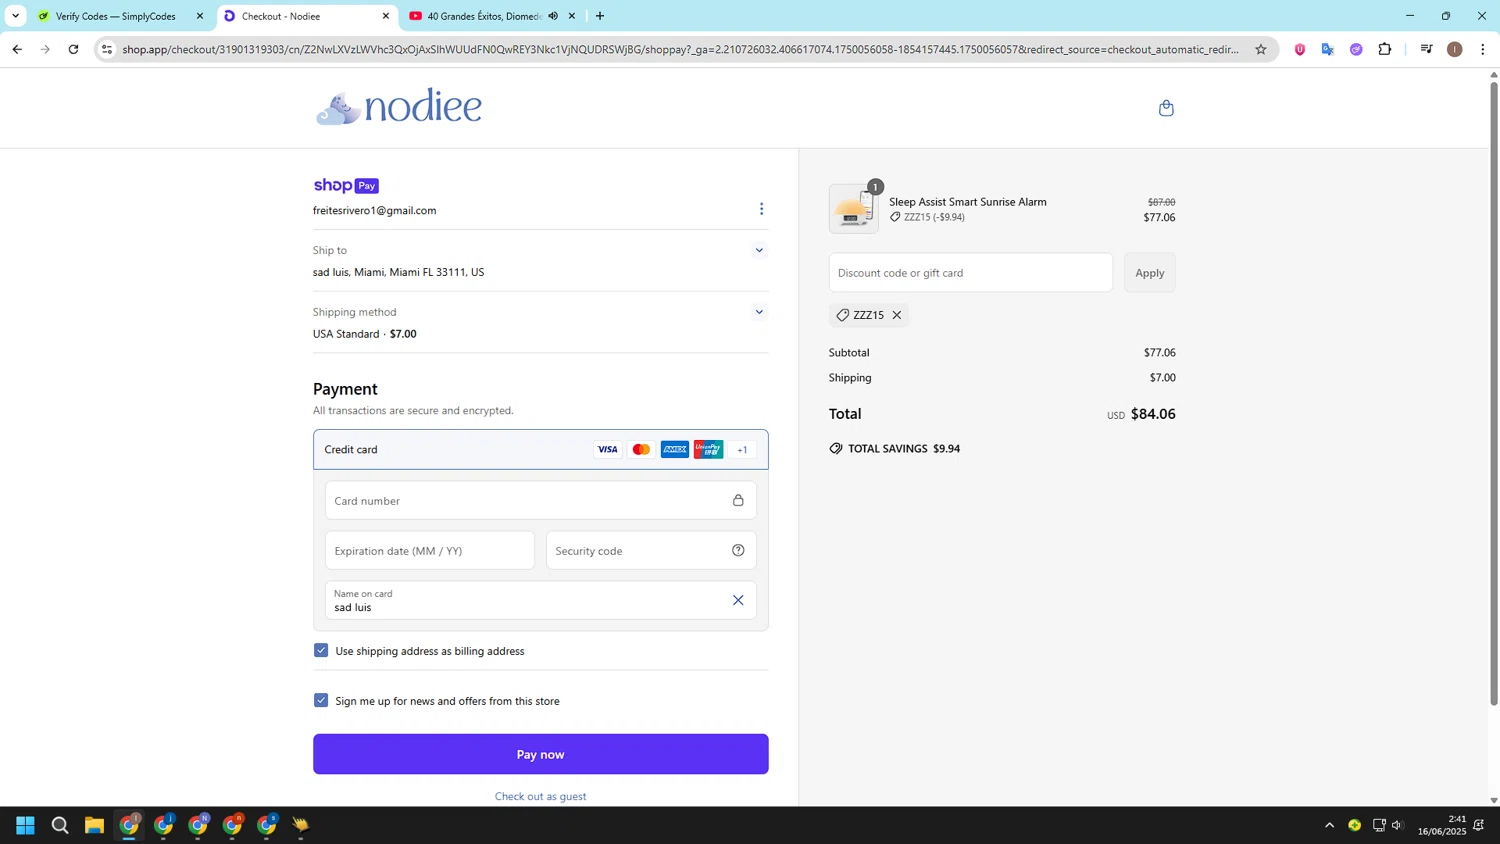
Task: Click the Nodiee logo
Action: coord(399,107)
